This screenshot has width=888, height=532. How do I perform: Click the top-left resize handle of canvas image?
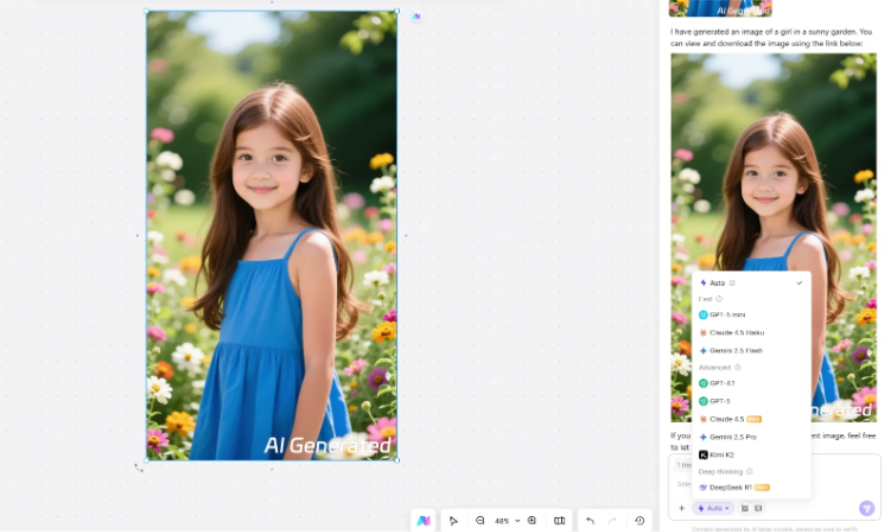(x=147, y=11)
